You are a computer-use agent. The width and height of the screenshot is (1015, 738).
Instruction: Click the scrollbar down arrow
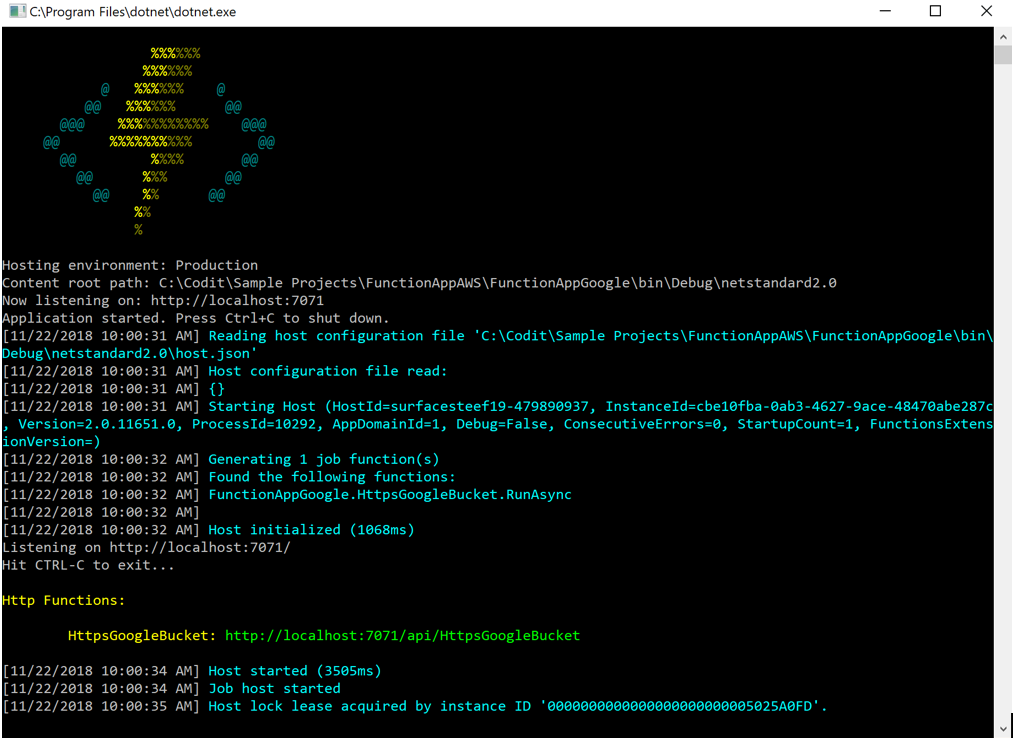click(x=1004, y=728)
